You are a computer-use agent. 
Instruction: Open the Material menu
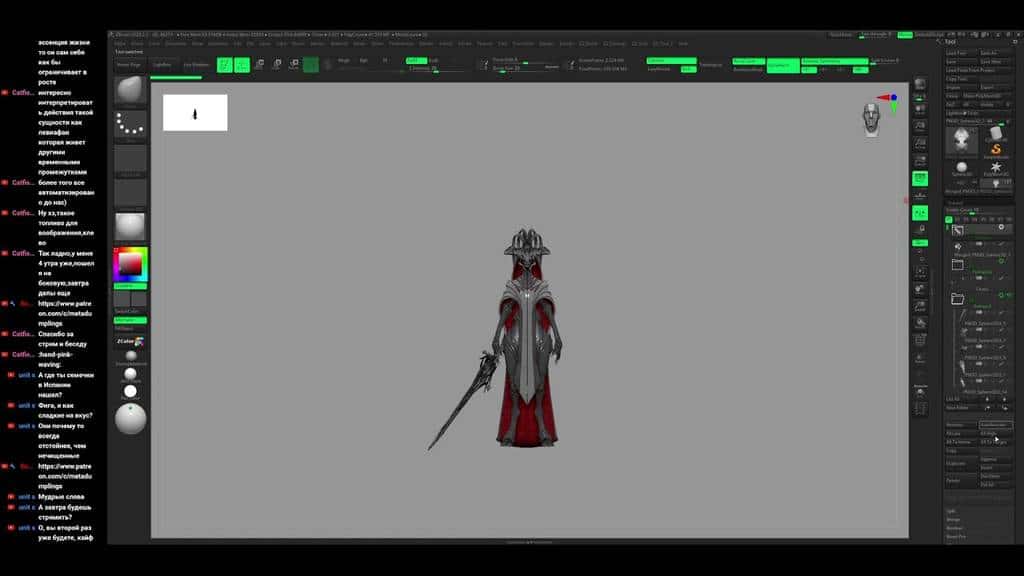point(338,44)
